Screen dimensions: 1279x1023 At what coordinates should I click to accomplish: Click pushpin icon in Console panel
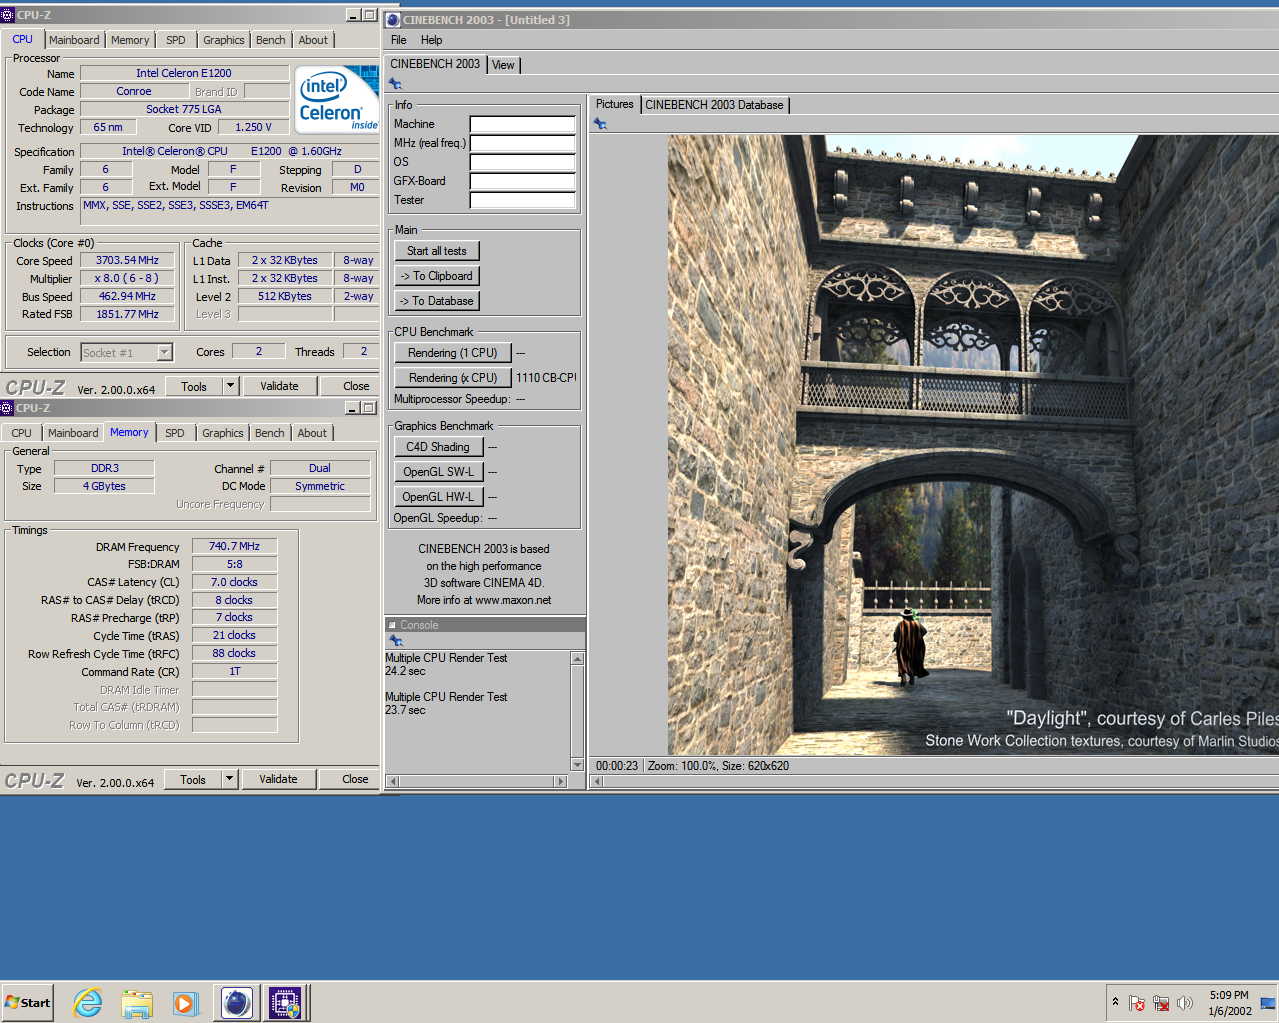pyautogui.click(x=396, y=641)
